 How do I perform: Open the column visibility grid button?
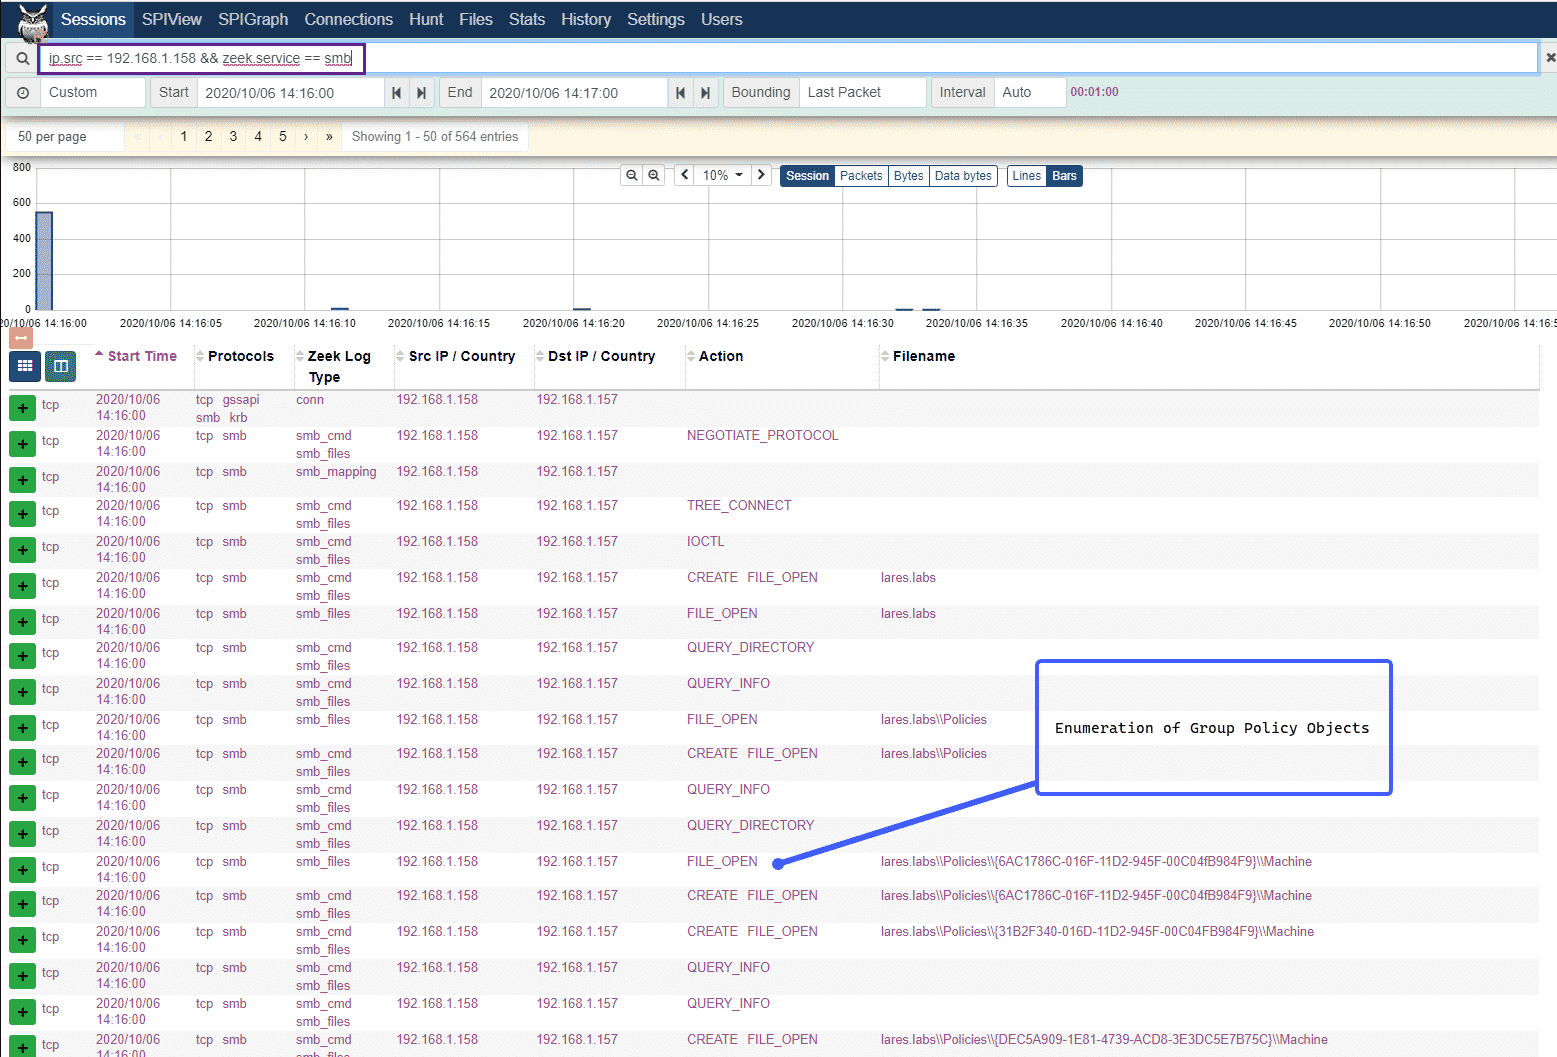(x=25, y=367)
